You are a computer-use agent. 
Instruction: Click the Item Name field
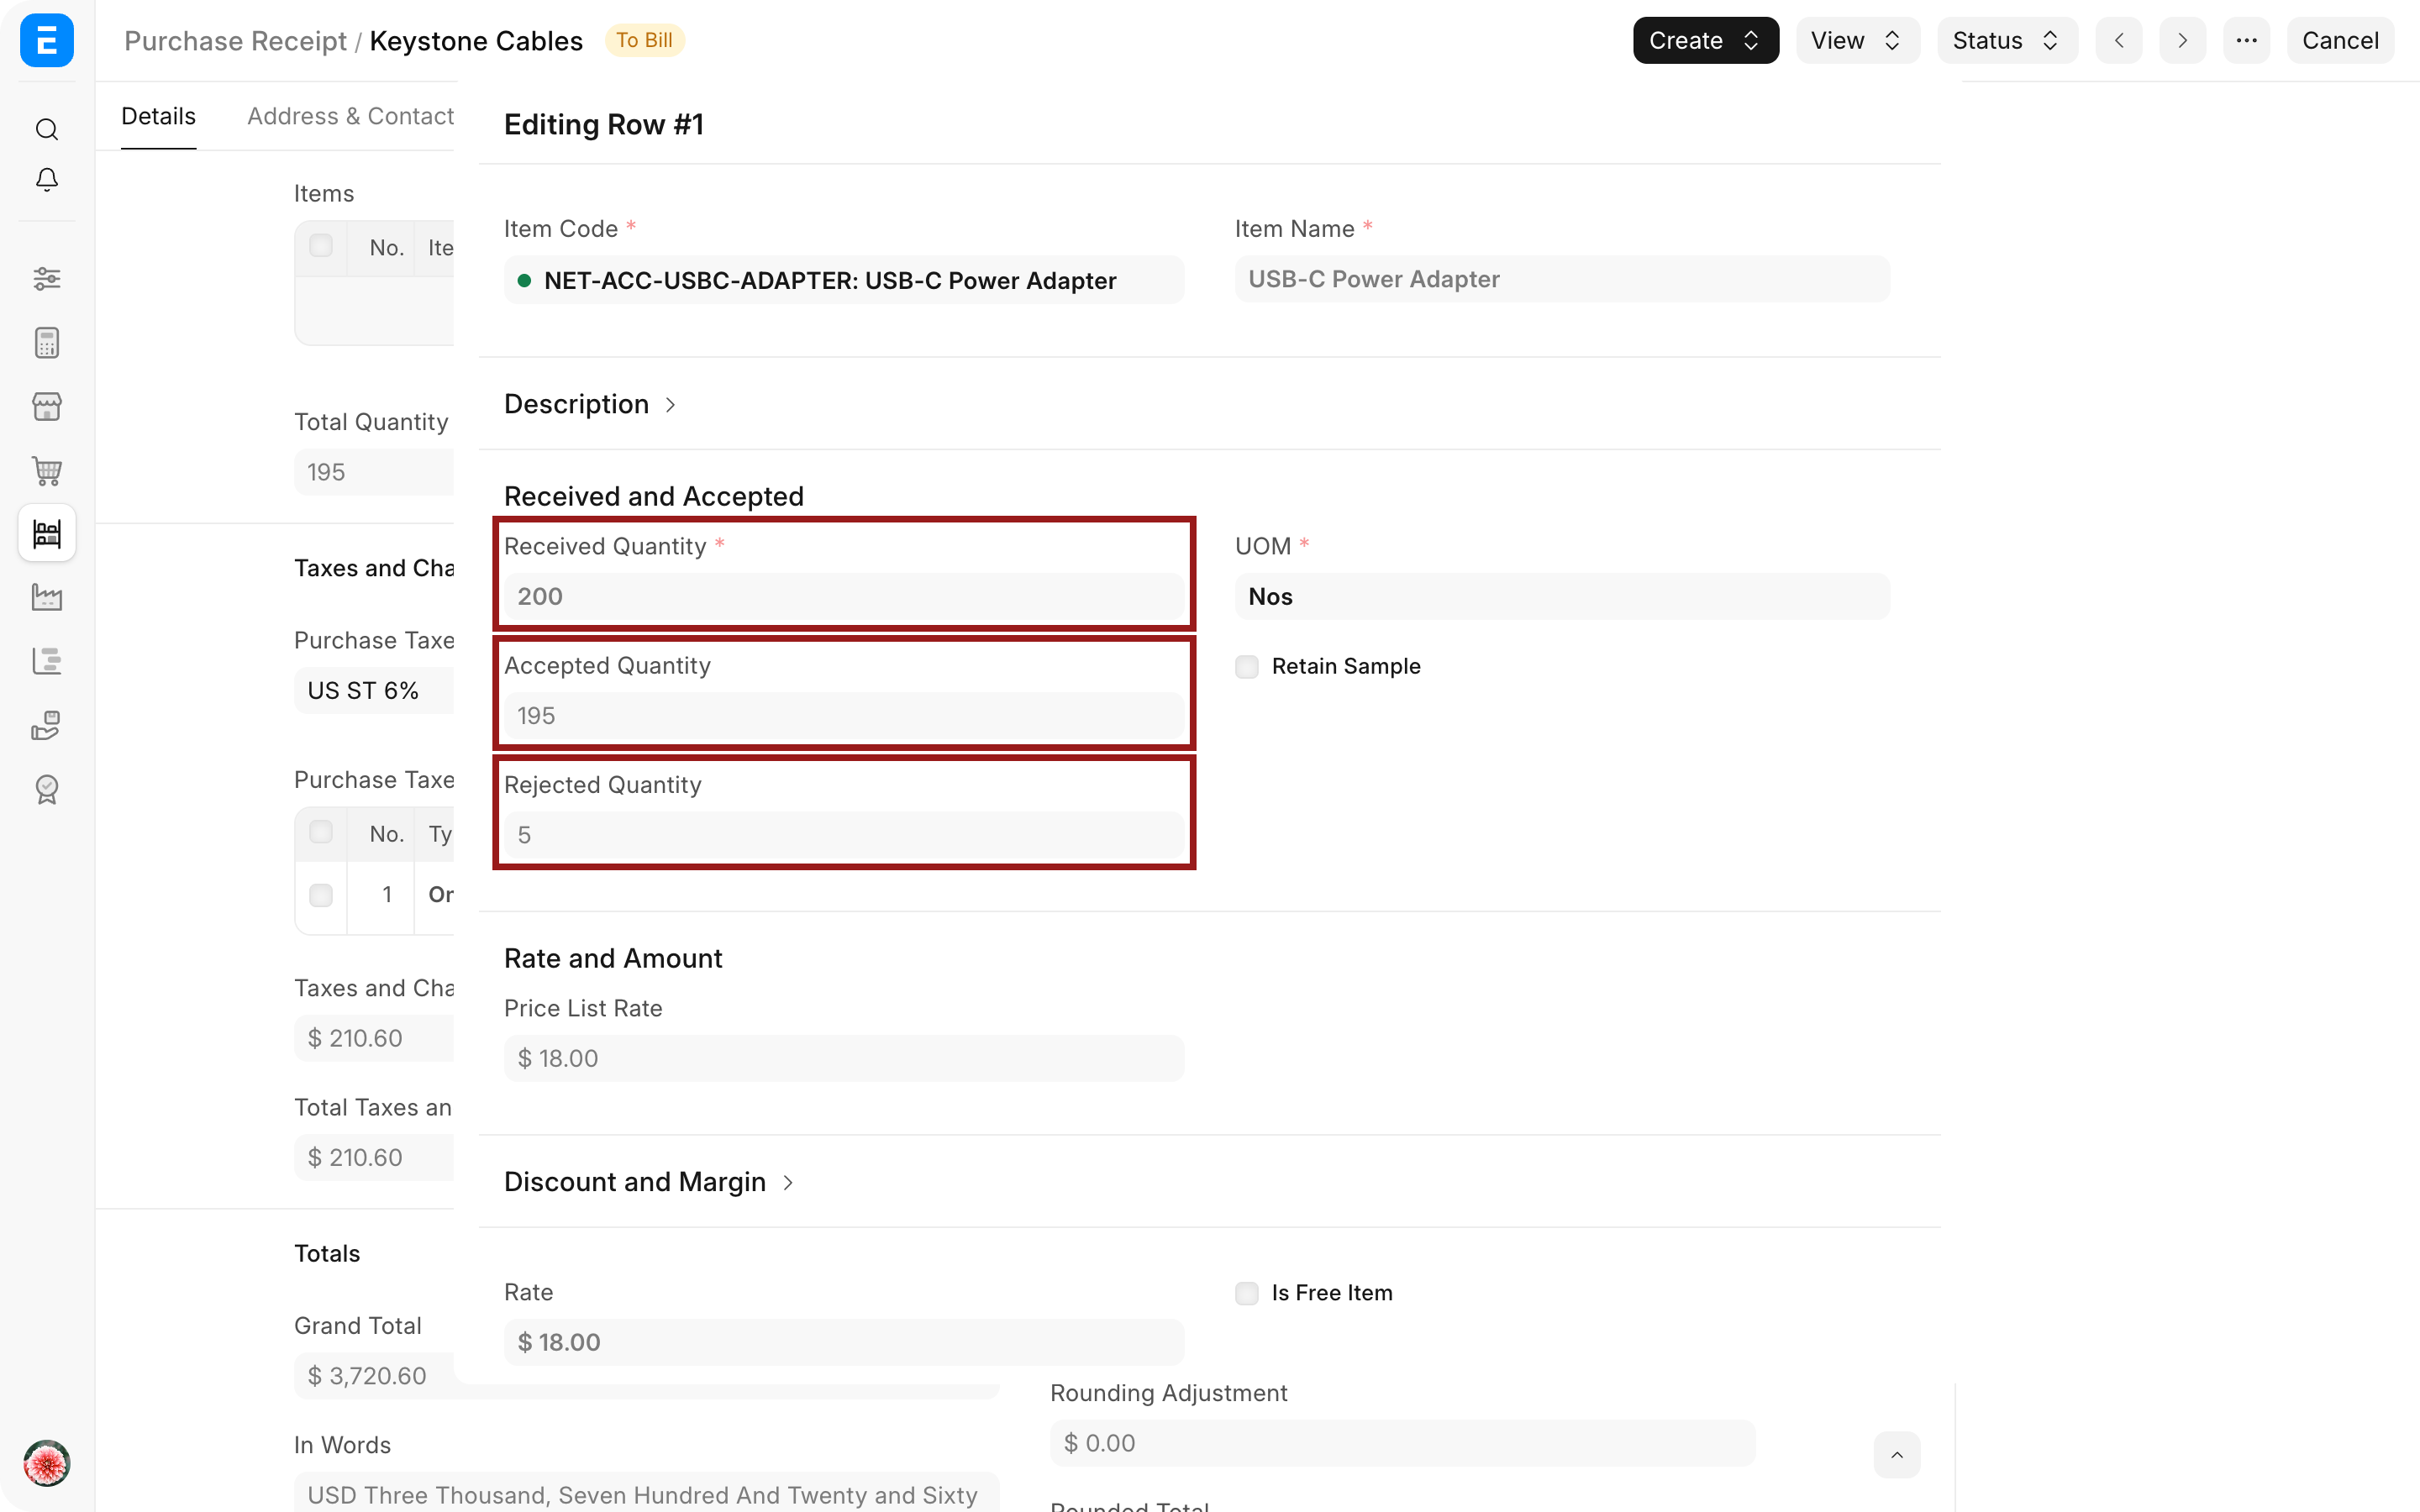coord(1562,280)
